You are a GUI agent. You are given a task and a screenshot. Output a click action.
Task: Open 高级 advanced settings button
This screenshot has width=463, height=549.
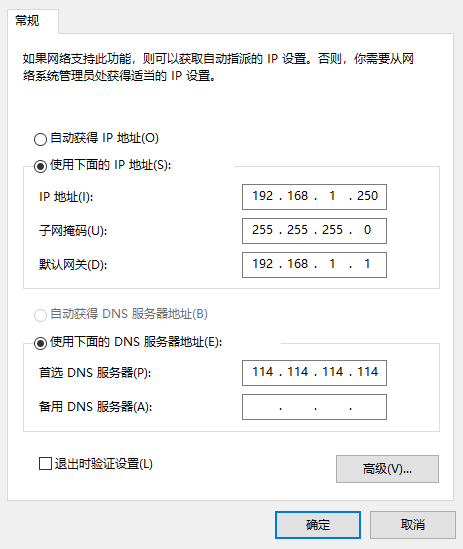click(x=387, y=469)
